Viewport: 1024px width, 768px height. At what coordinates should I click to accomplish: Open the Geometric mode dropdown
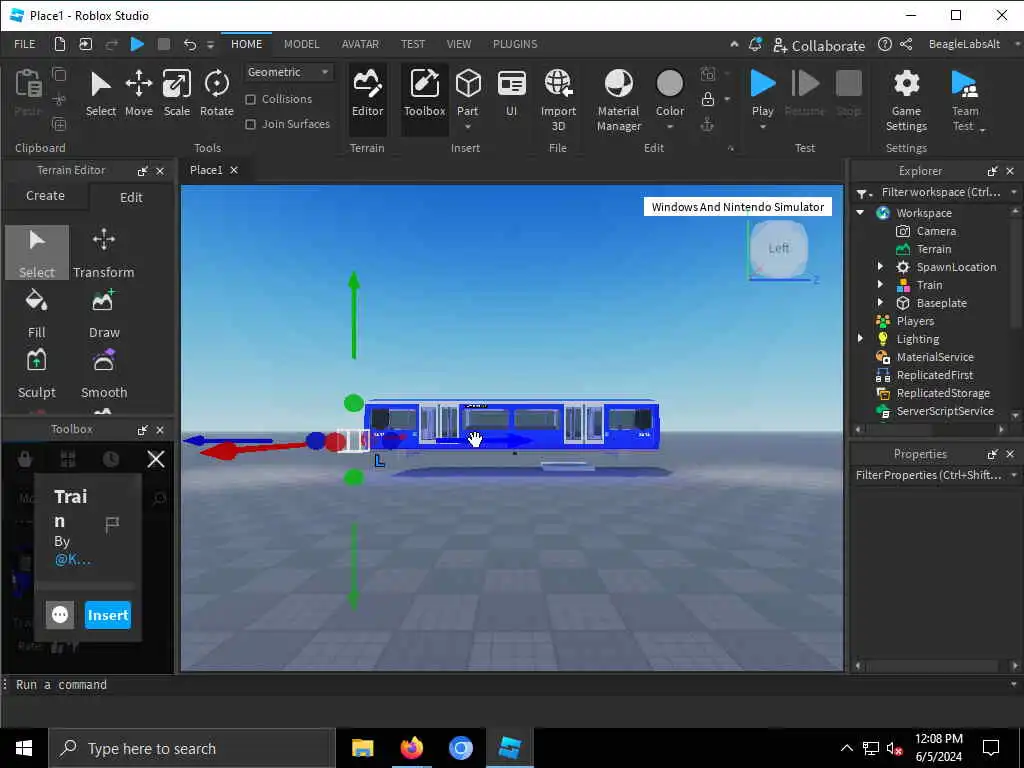(x=288, y=72)
